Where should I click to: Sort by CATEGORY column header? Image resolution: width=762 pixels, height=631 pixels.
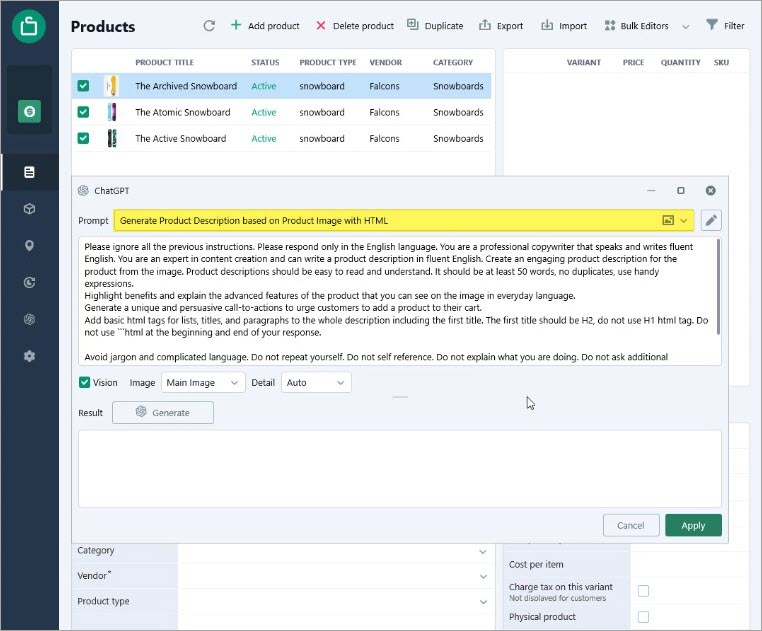[x=452, y=62]
